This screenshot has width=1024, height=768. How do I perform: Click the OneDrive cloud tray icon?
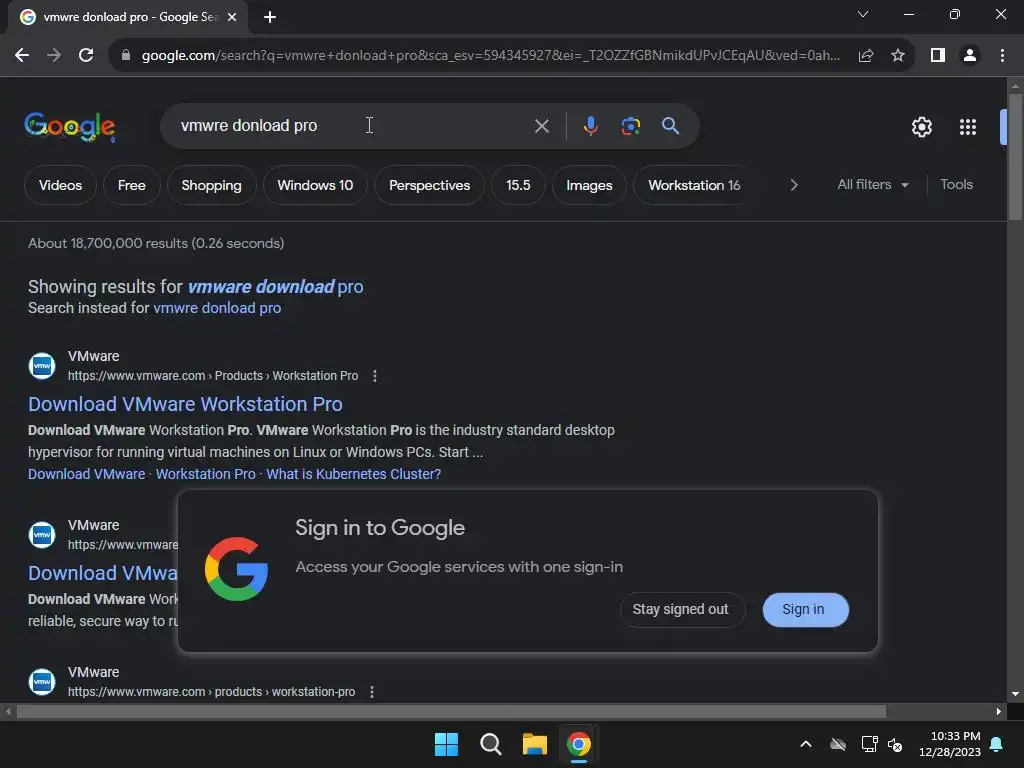tap(838, 744)
